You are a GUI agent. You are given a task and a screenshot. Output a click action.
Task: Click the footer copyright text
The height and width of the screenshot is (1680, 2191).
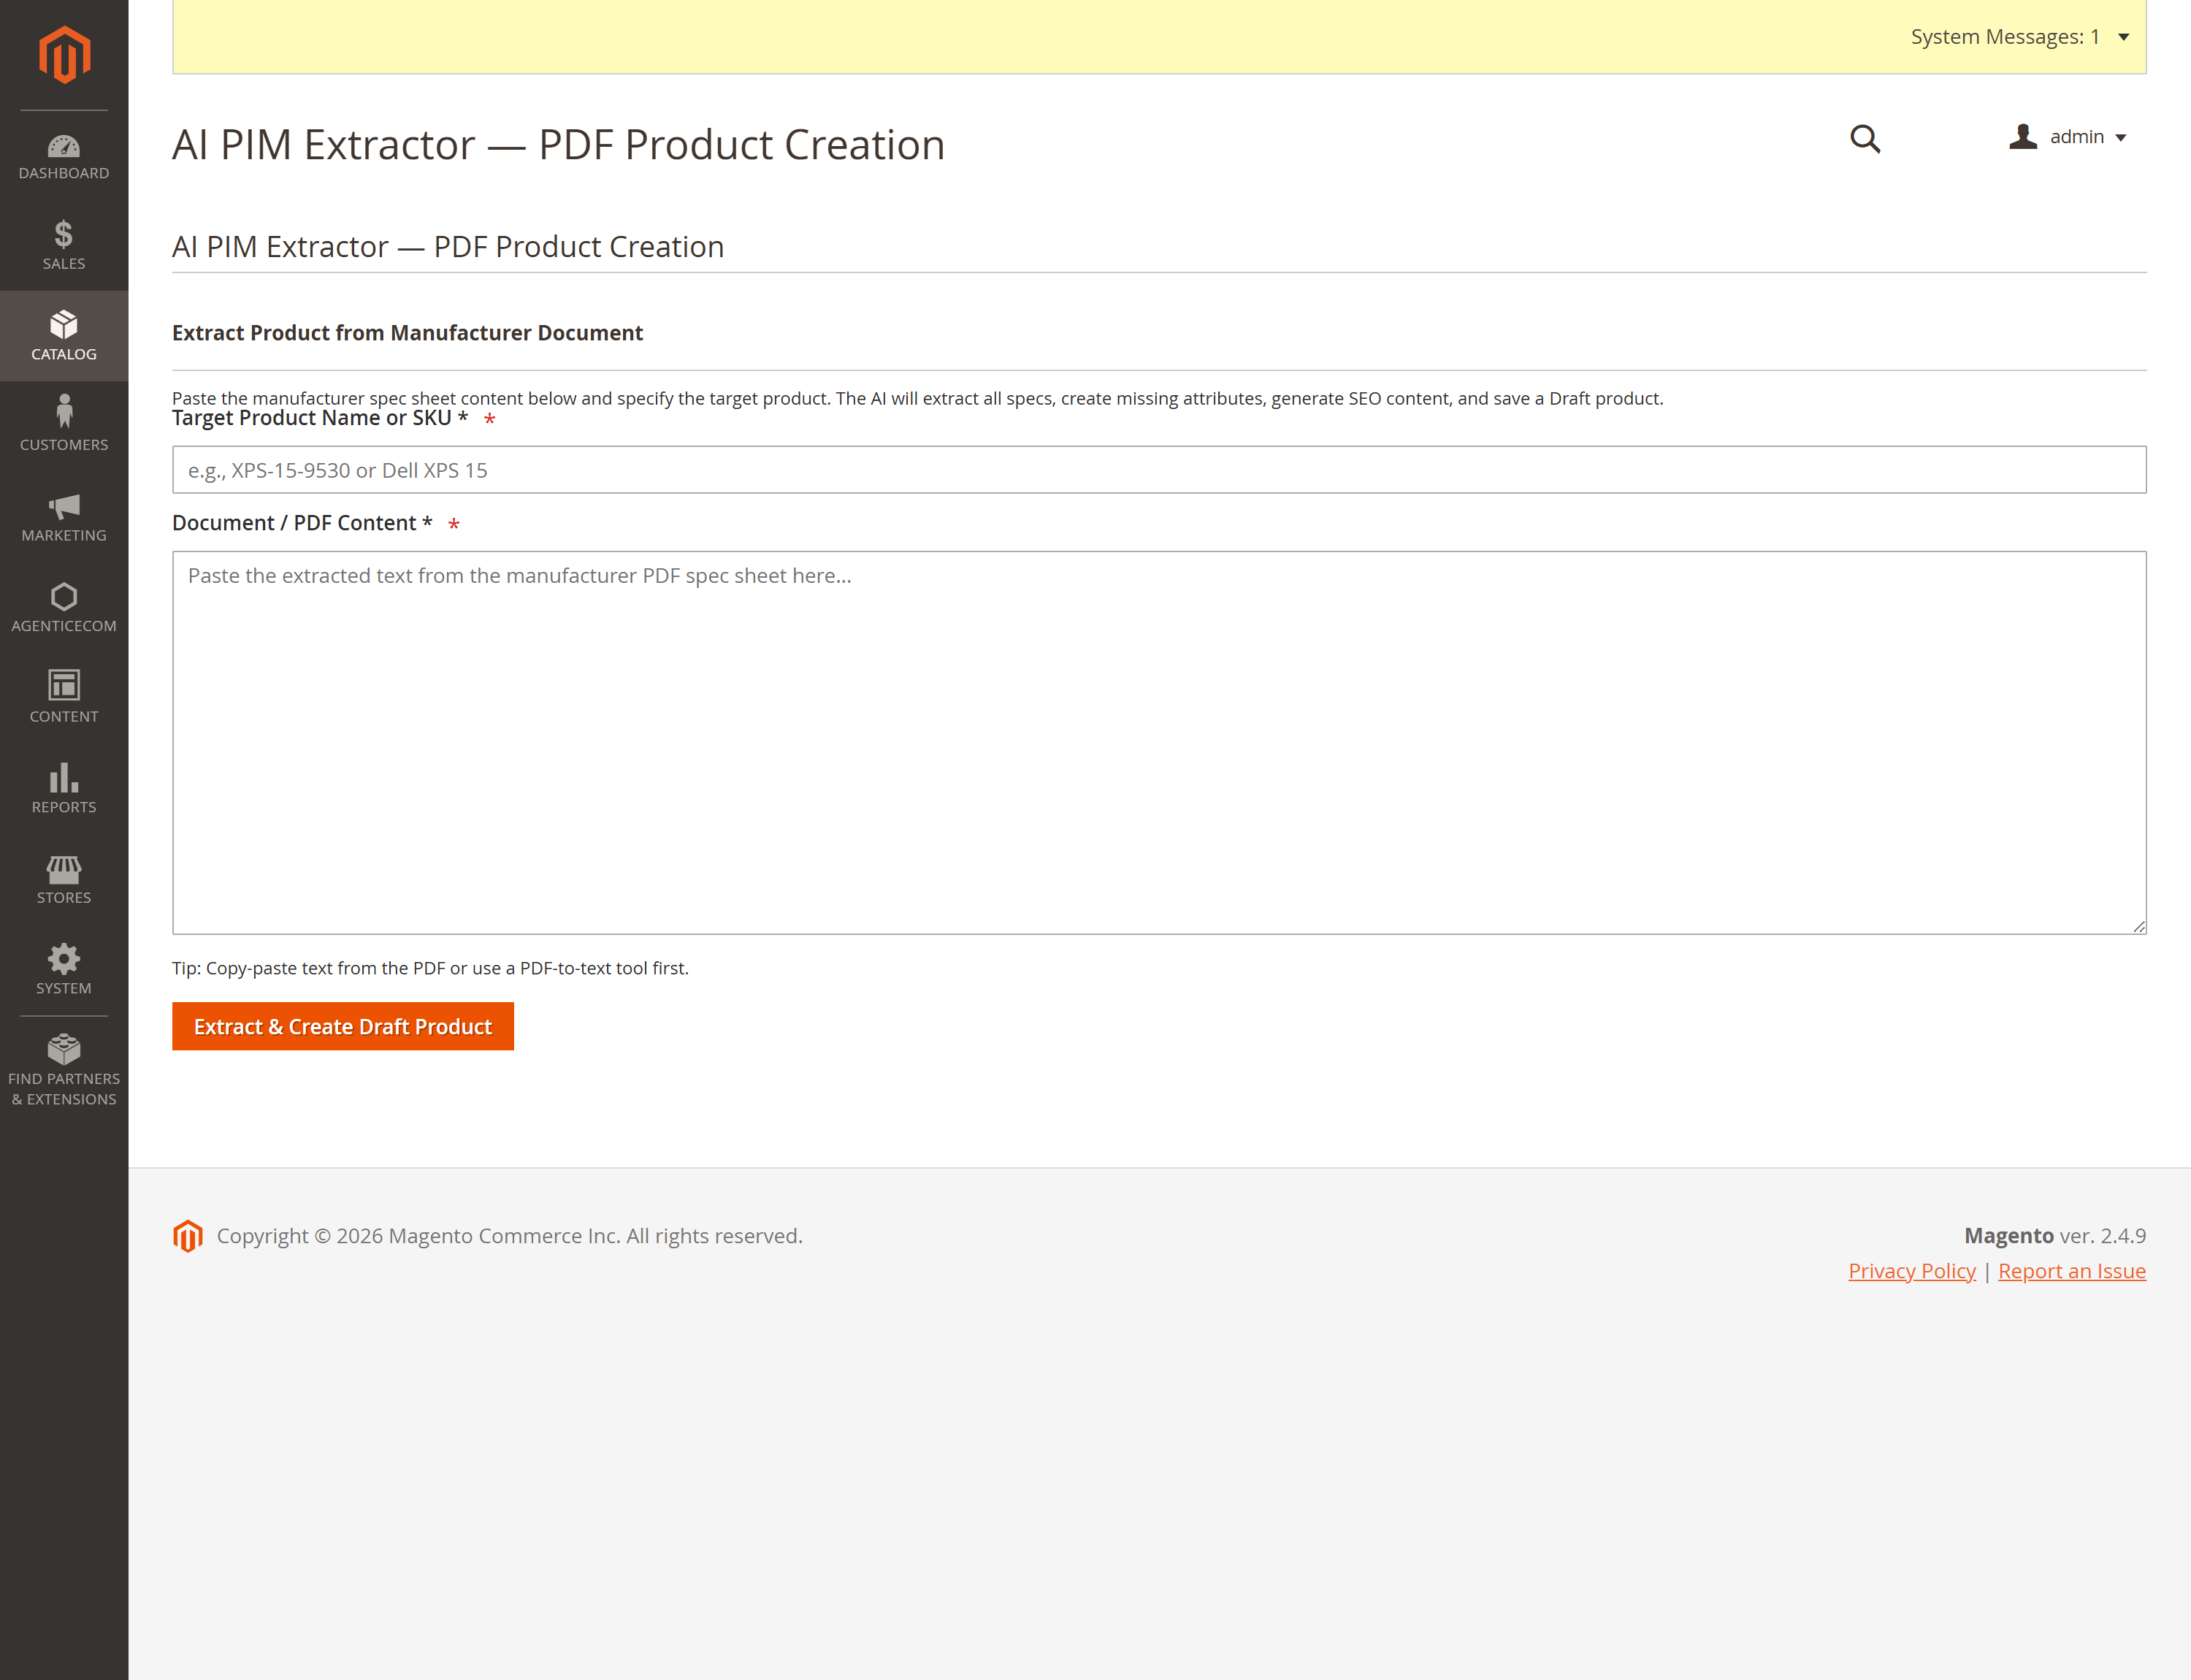pos(510,1236)
